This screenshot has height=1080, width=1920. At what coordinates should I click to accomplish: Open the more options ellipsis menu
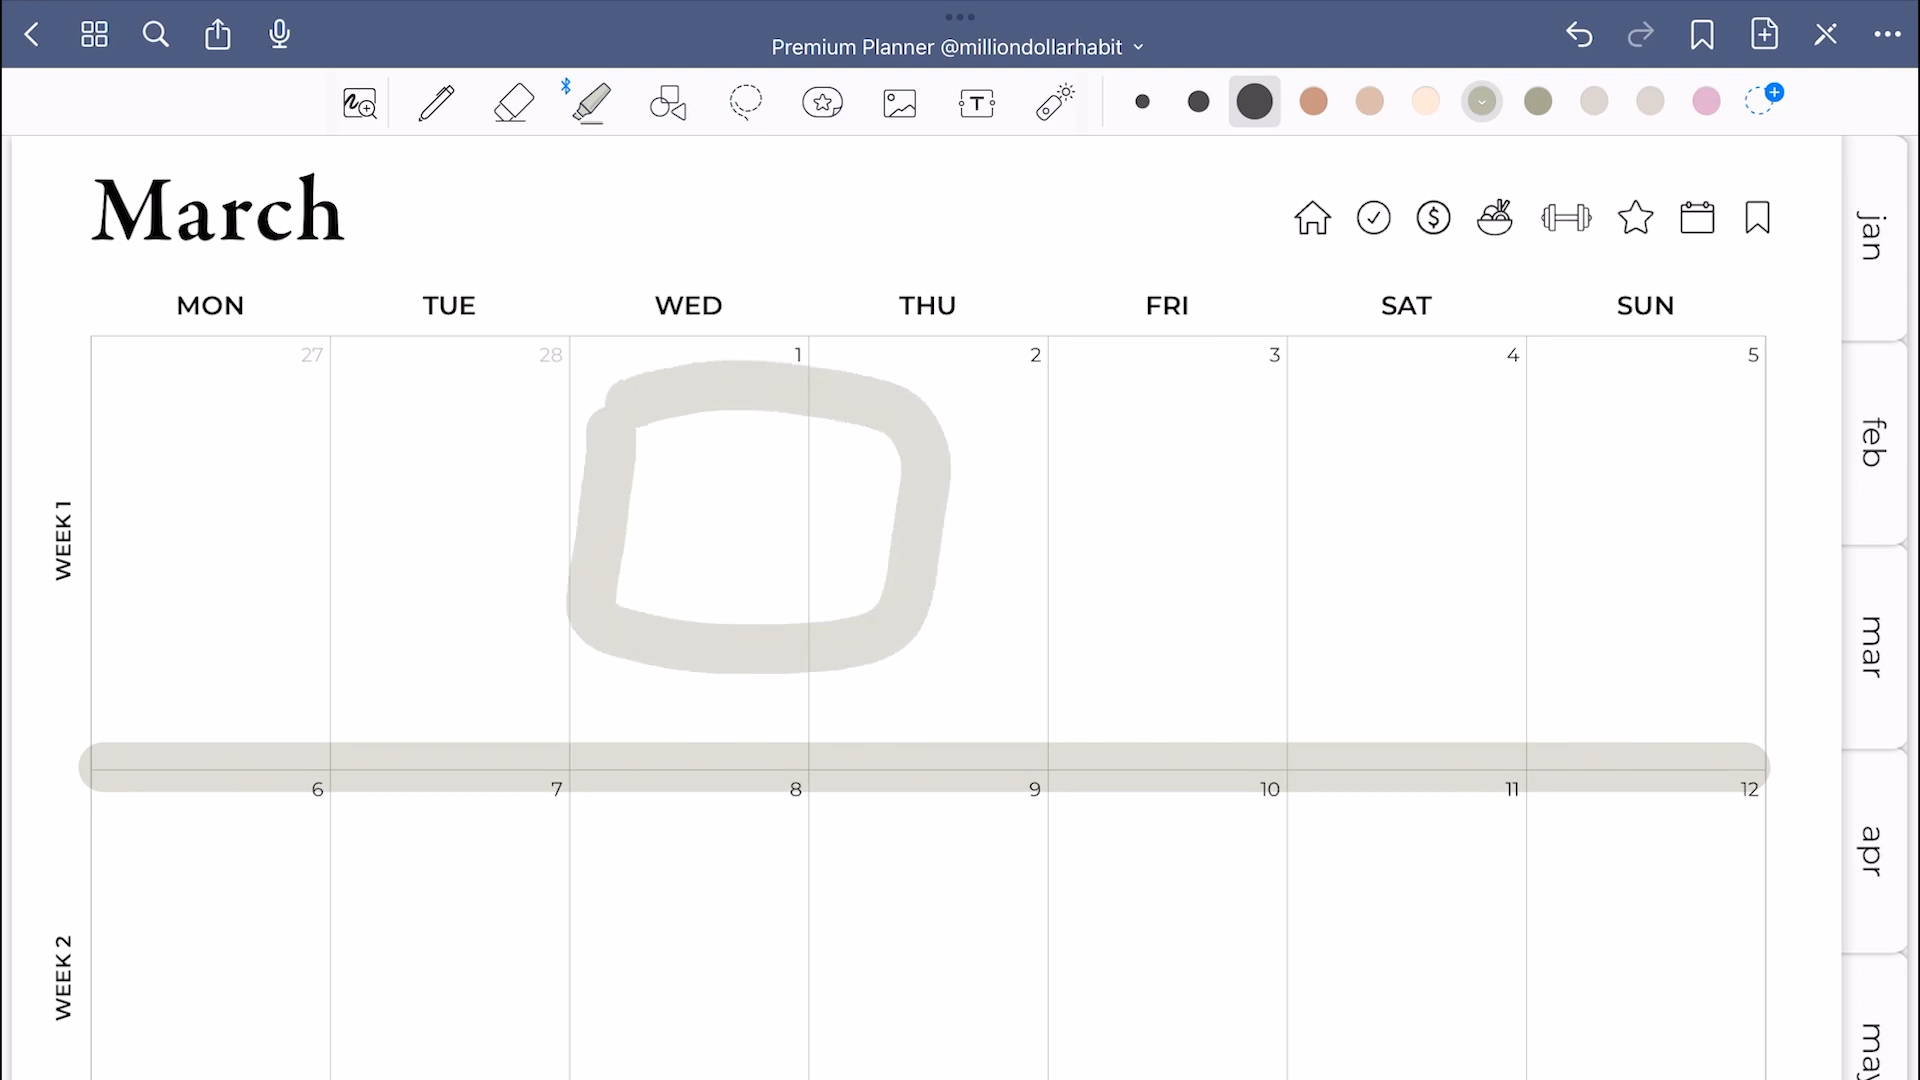pos(1888,35)
